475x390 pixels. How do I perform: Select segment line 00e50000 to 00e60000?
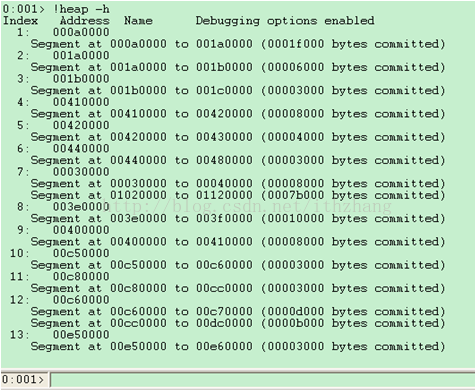pos(238,347)
